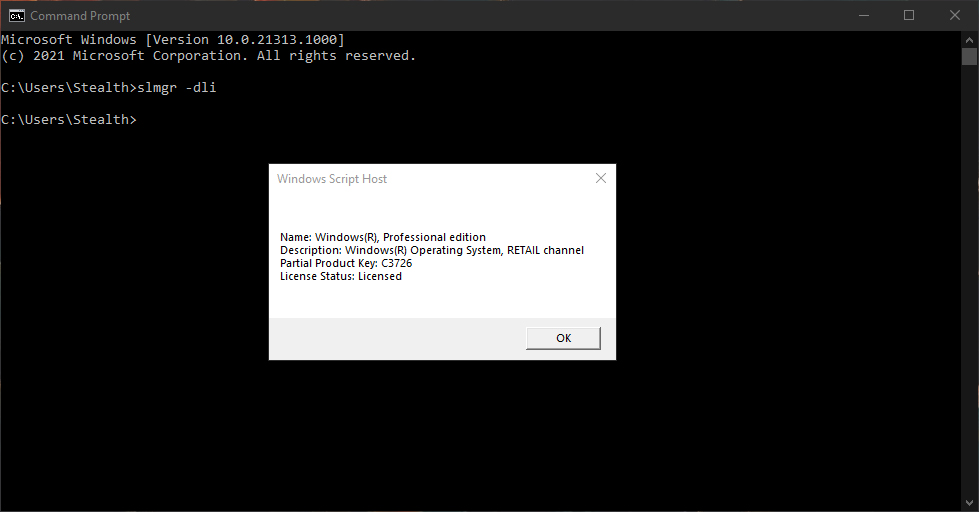Viewport: 979px width, 512px height.
Task: Close the Command Prompt window
Action: (955, 16)
